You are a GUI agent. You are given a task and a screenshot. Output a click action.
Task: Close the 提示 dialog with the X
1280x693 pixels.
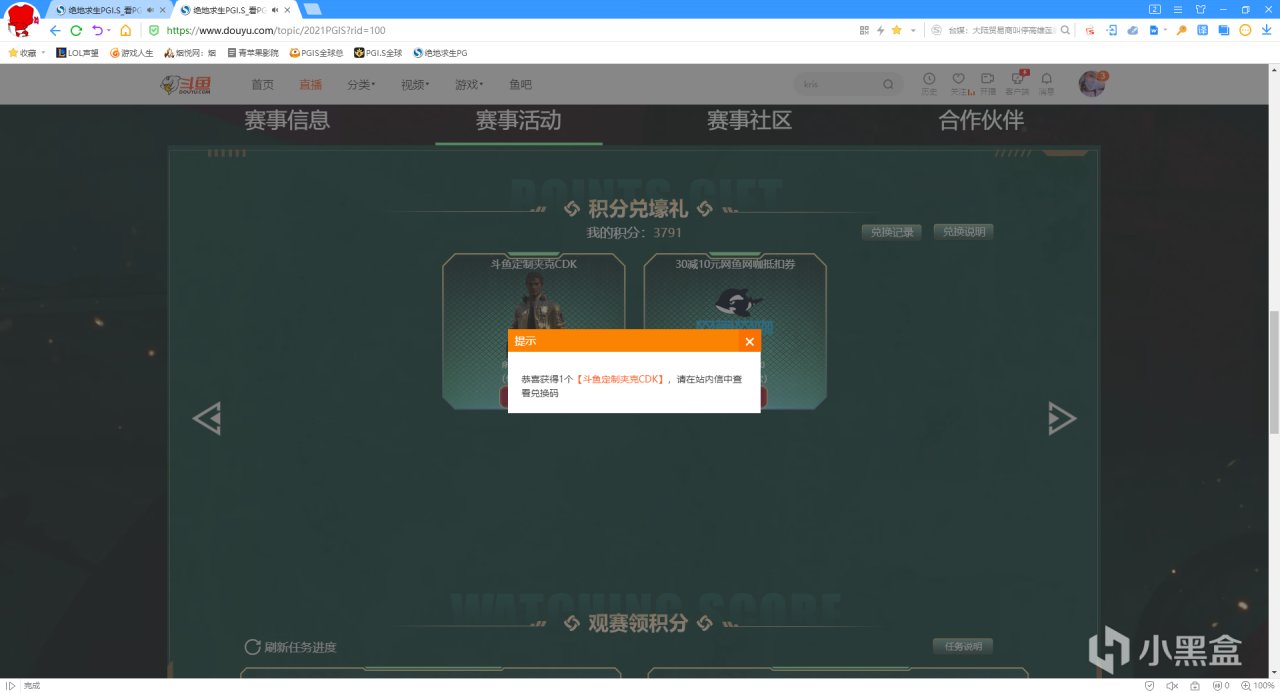pos(749,341)
